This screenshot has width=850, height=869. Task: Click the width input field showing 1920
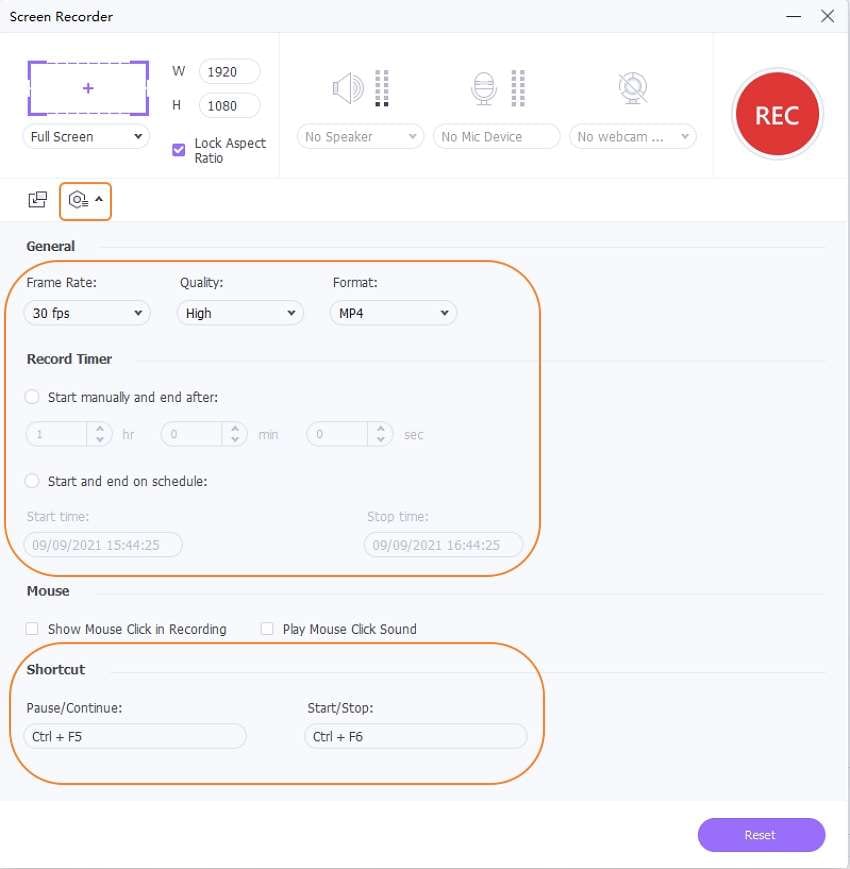point(229,72)
